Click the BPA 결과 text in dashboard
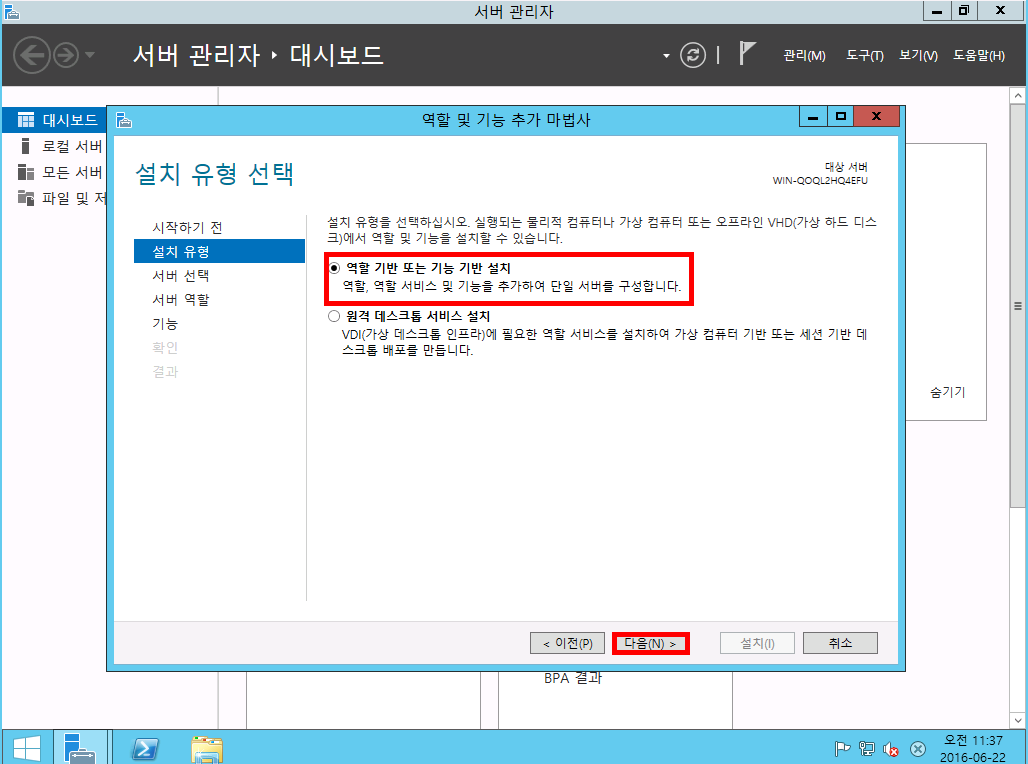 [x=573, y=678]
